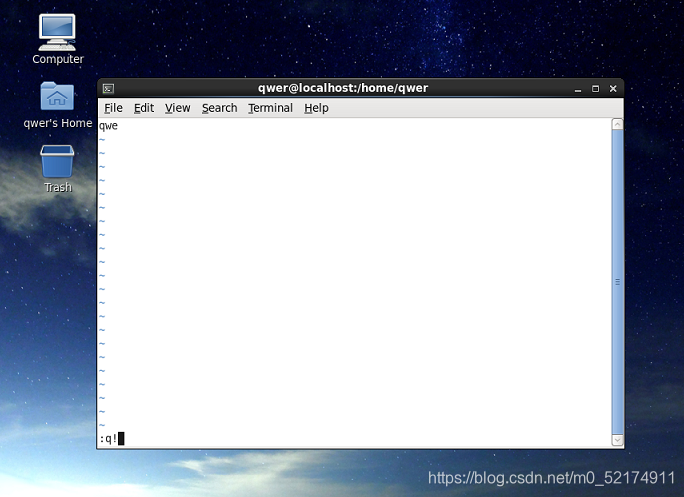Click the vertical scrollbar thumb
Screen dimensions: 684x497
click(x=617, y=282)
